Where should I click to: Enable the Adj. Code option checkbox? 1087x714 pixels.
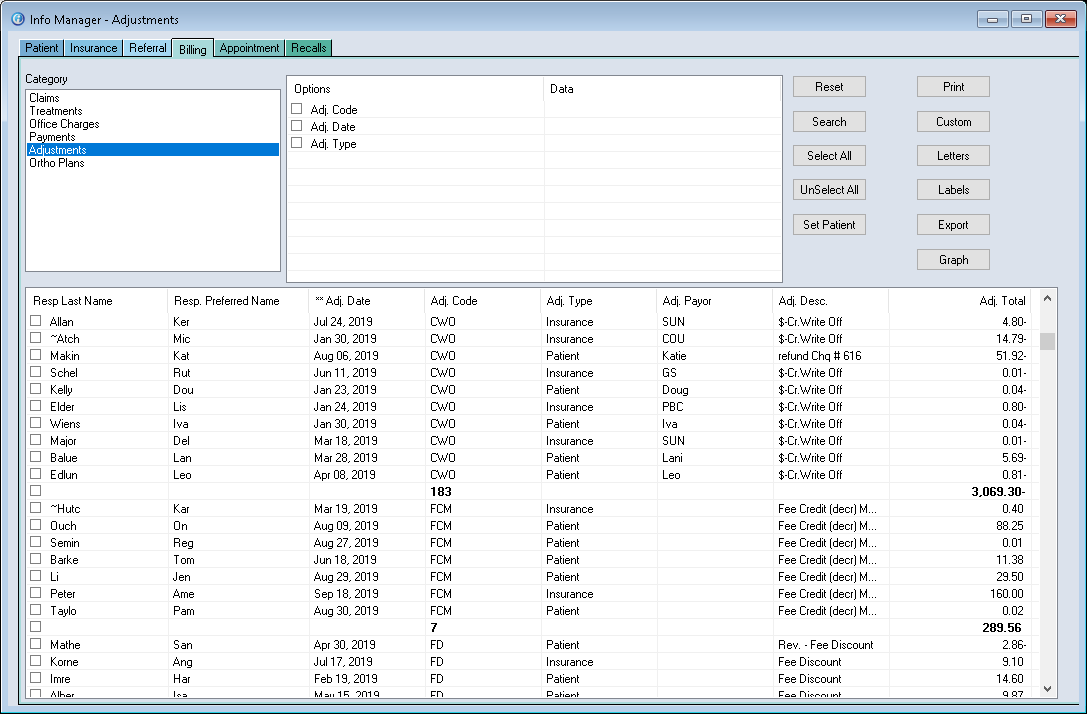click(297, 109)
